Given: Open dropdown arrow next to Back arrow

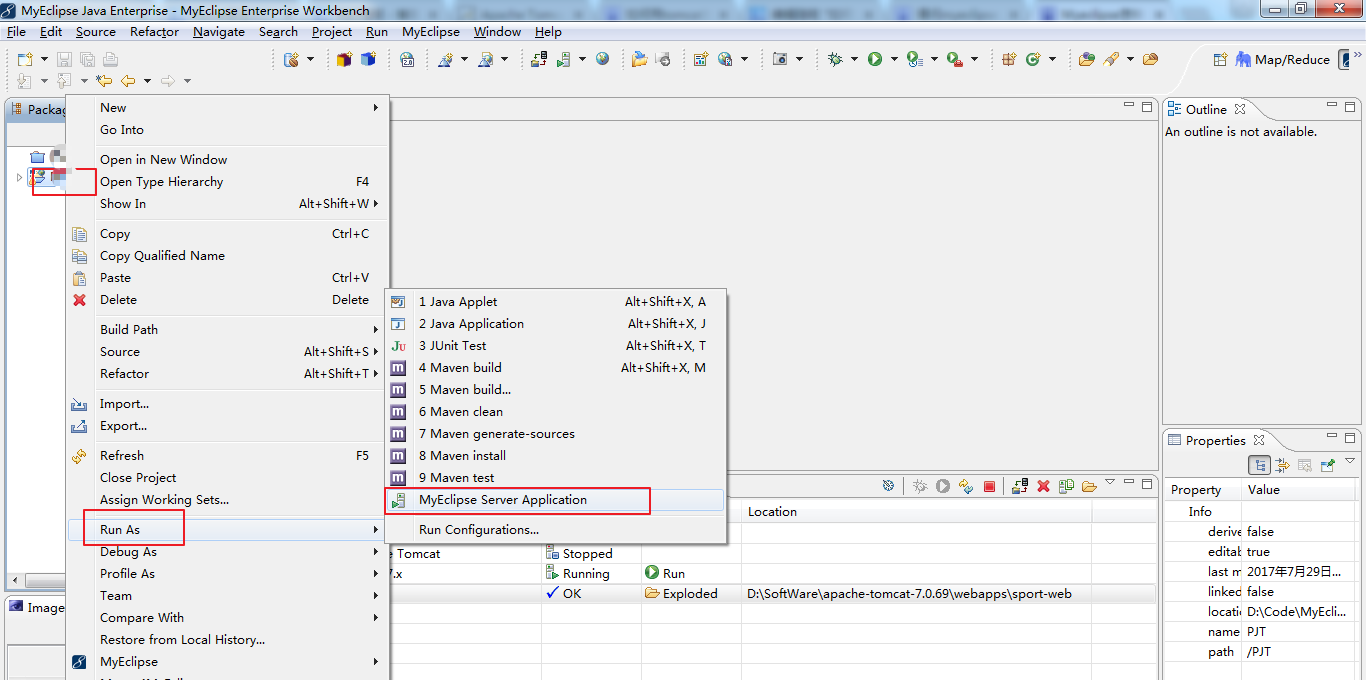Looking at the screenshot, I should (147, 81).
